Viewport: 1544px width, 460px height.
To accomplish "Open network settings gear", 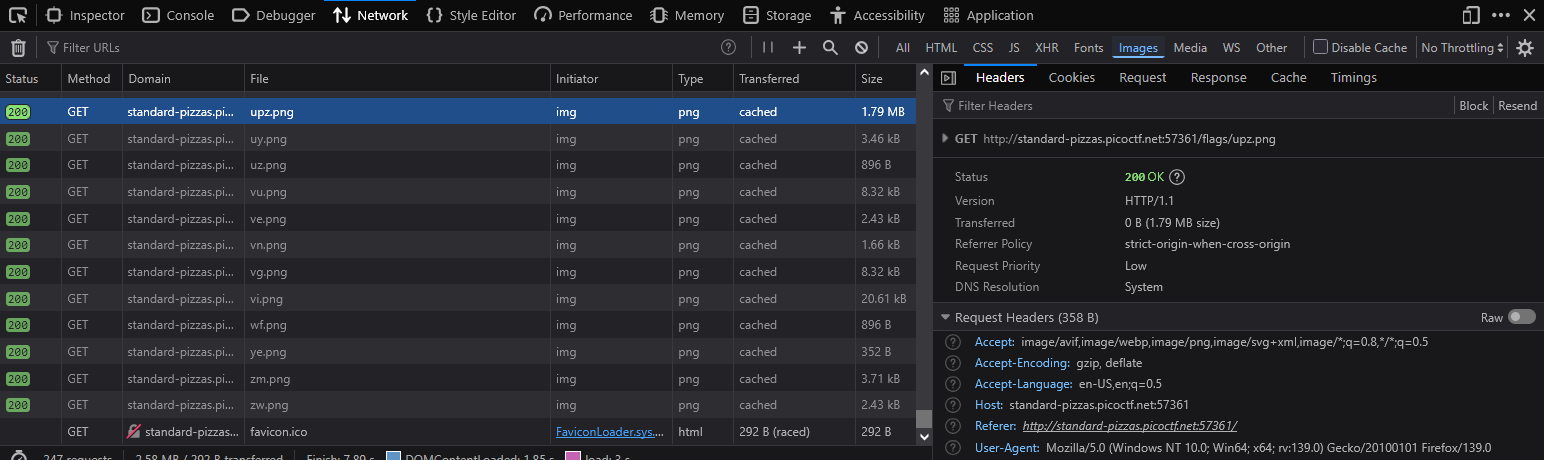I will (x=1525, y=48).
